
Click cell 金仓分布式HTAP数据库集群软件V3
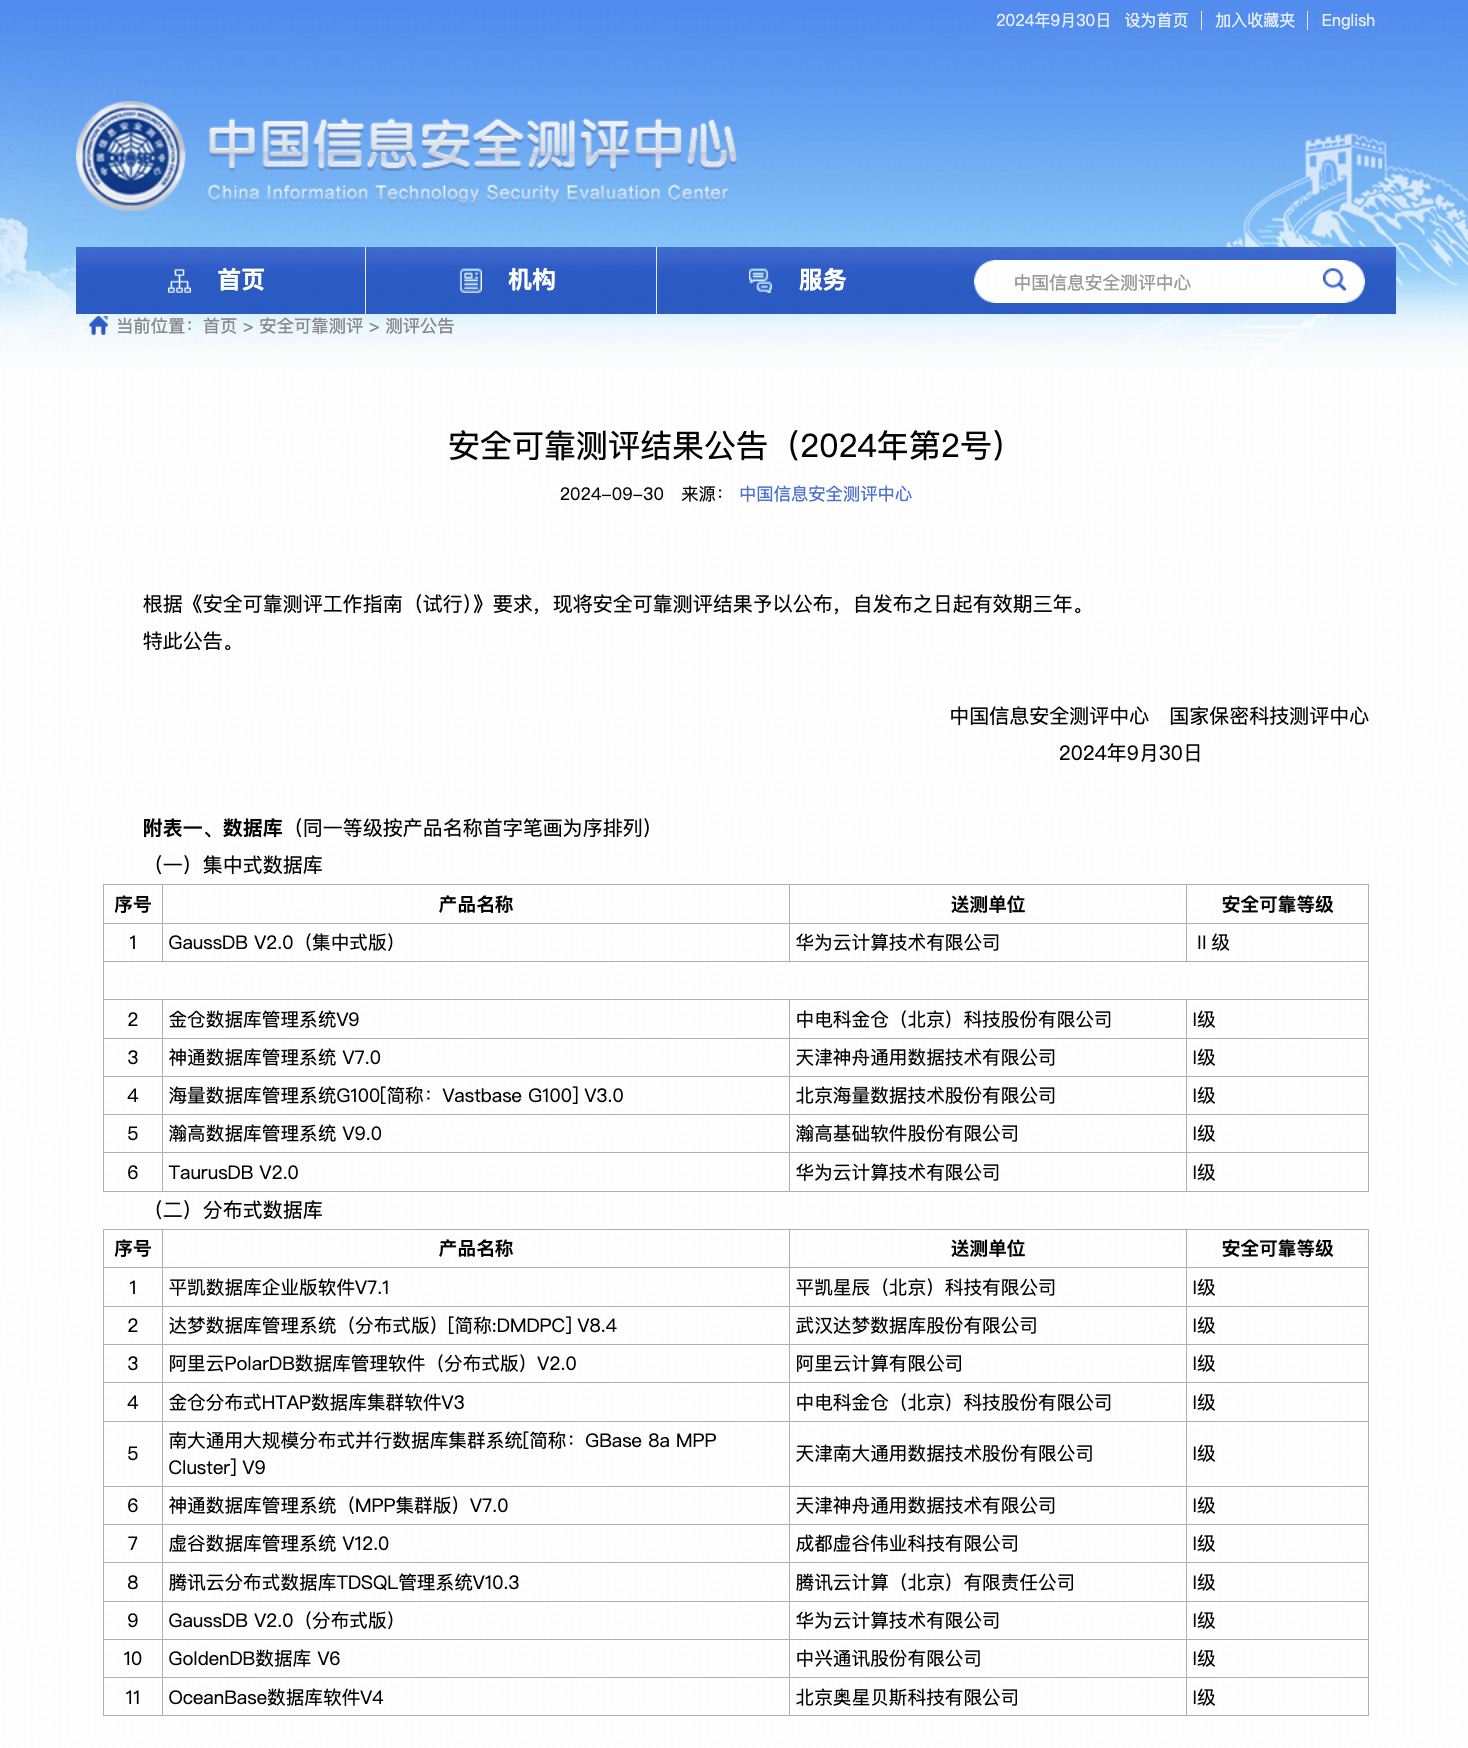pos(476,1403)
